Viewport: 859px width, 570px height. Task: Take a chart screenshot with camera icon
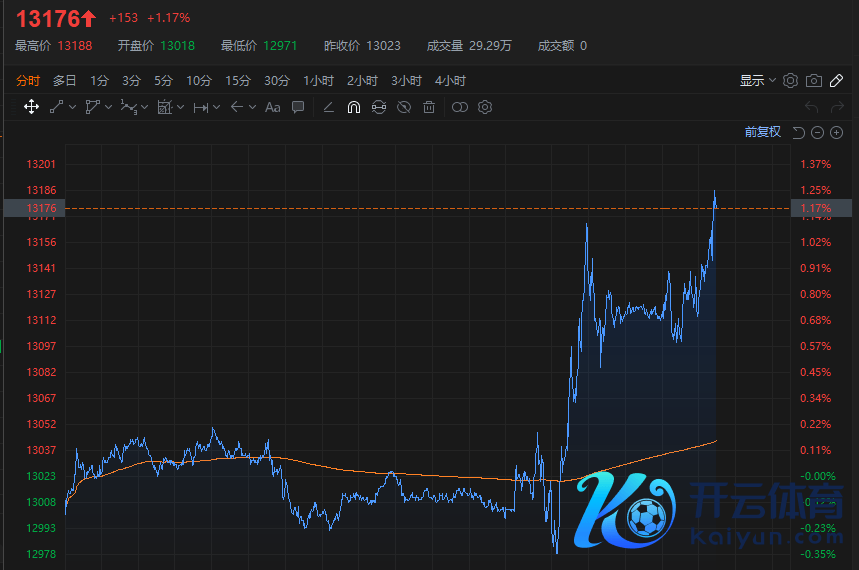tap(814, 81)
